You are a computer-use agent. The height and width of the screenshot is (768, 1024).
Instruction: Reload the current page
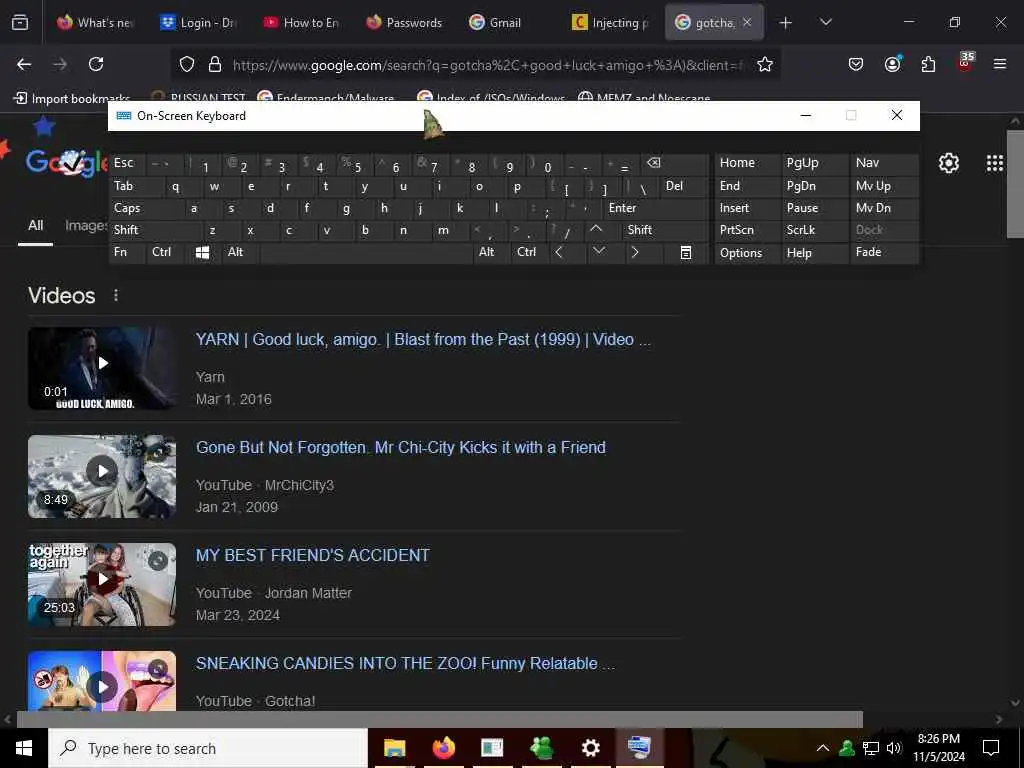96,64
